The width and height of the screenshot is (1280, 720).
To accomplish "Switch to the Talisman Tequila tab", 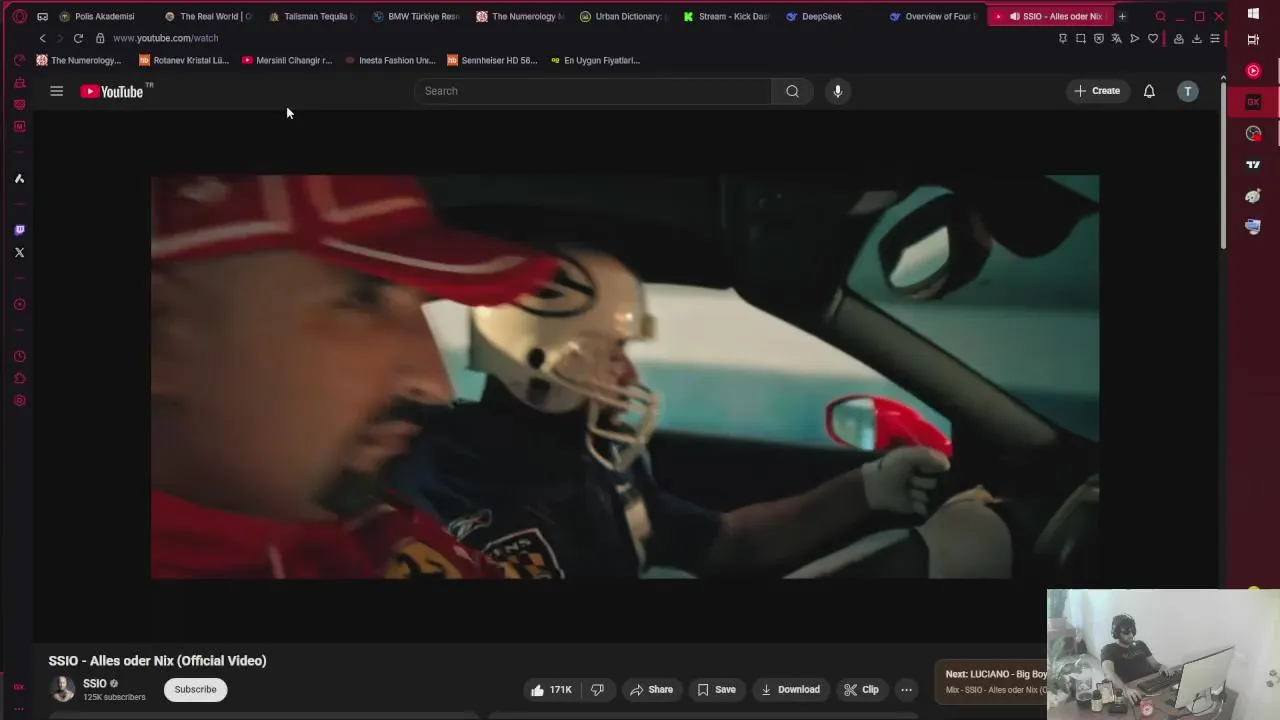I will coord(312,16).
